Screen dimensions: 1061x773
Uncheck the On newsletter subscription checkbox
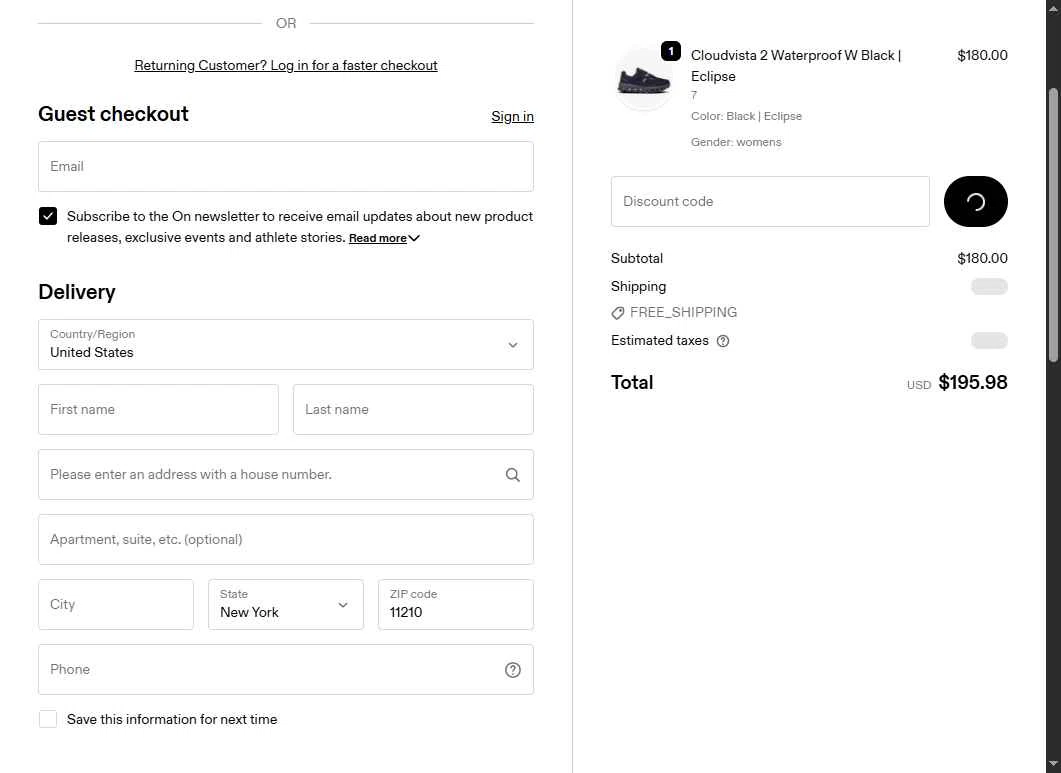tap(48, 217)
